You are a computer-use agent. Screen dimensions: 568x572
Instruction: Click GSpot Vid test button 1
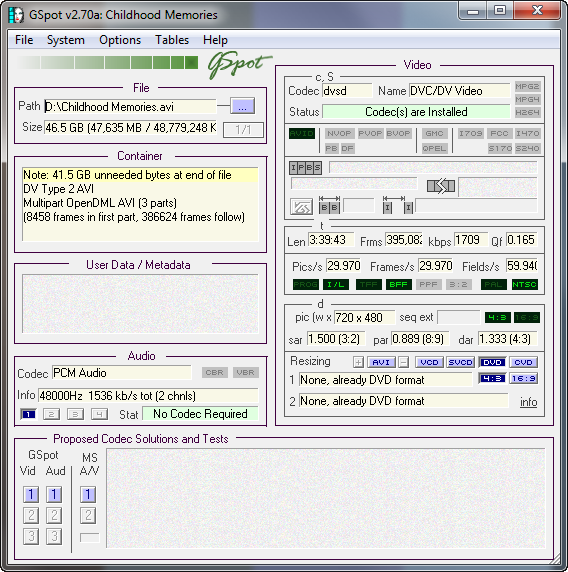31,495
